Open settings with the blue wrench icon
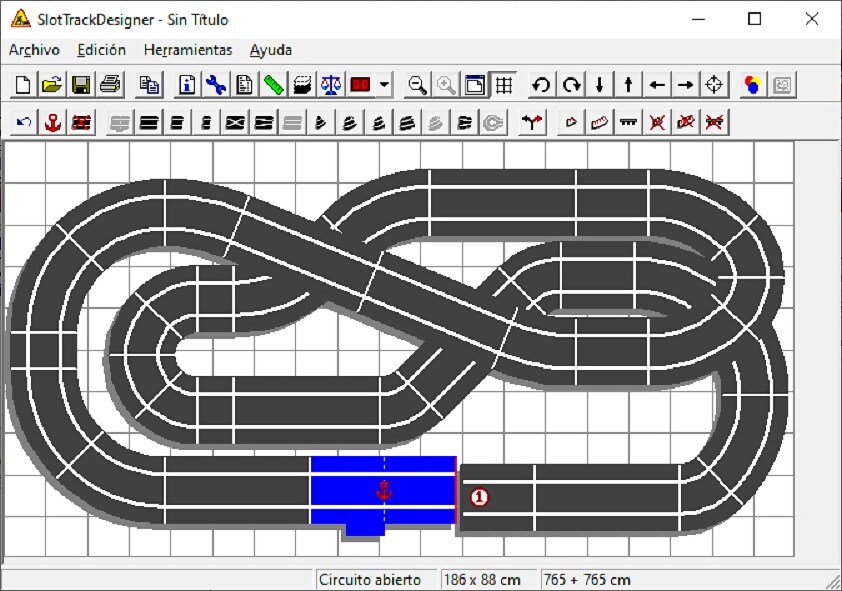The height and width of the screenshot is (591, 842). coord(216,85)
